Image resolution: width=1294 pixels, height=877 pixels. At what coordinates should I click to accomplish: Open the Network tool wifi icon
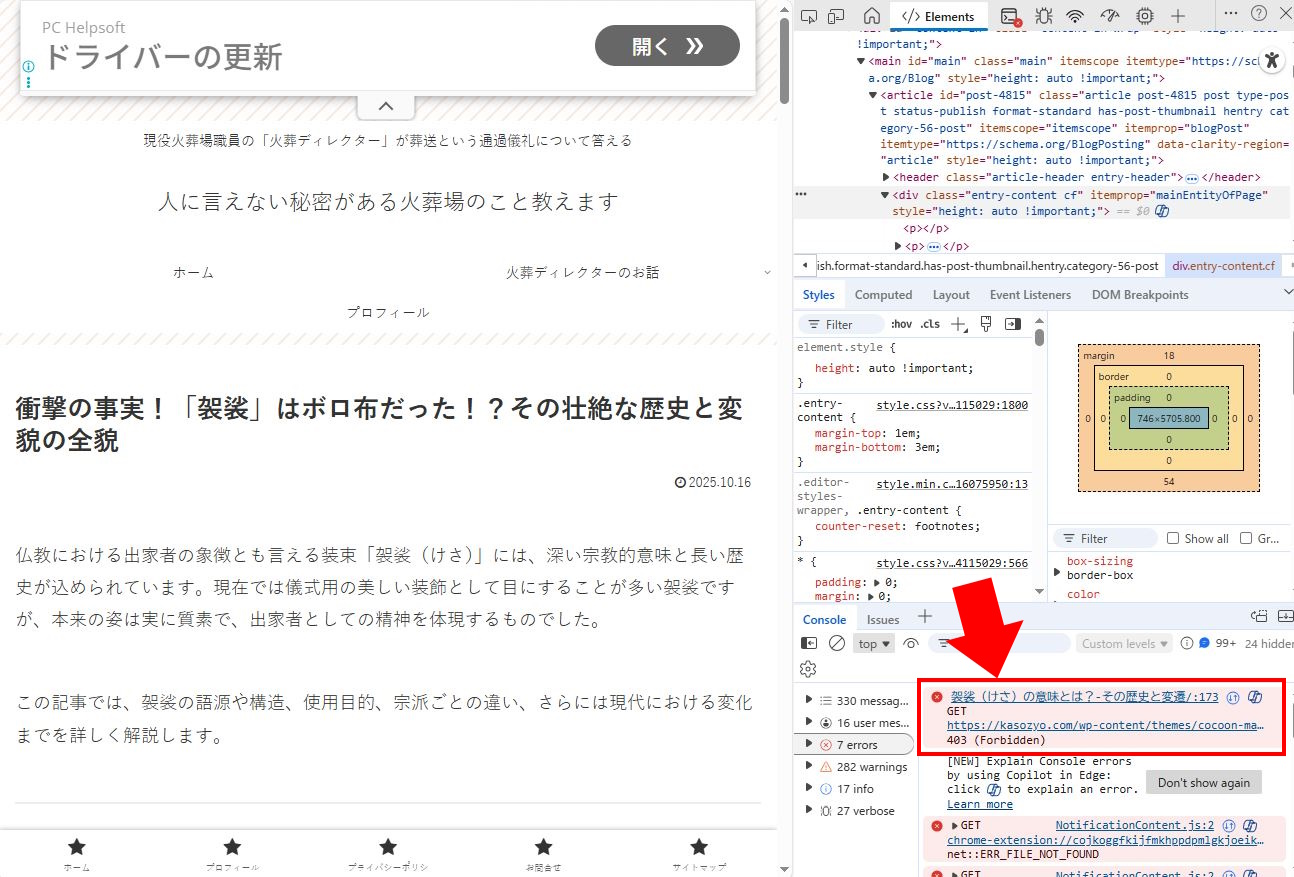[1075, 16]
